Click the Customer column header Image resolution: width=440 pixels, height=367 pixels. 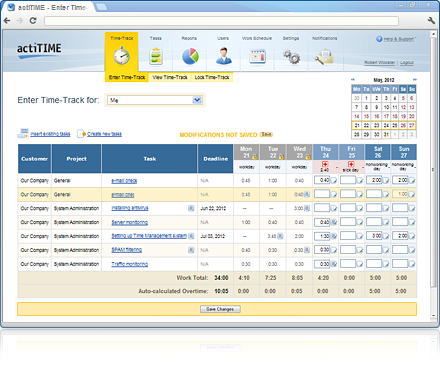pos(34,159)
